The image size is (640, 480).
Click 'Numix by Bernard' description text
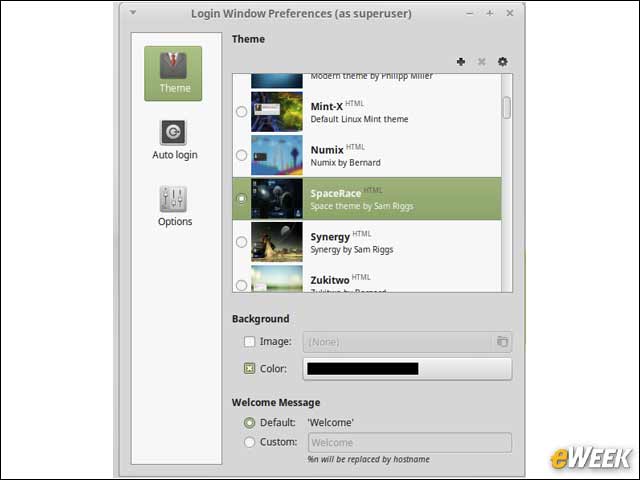coord(345,163)
